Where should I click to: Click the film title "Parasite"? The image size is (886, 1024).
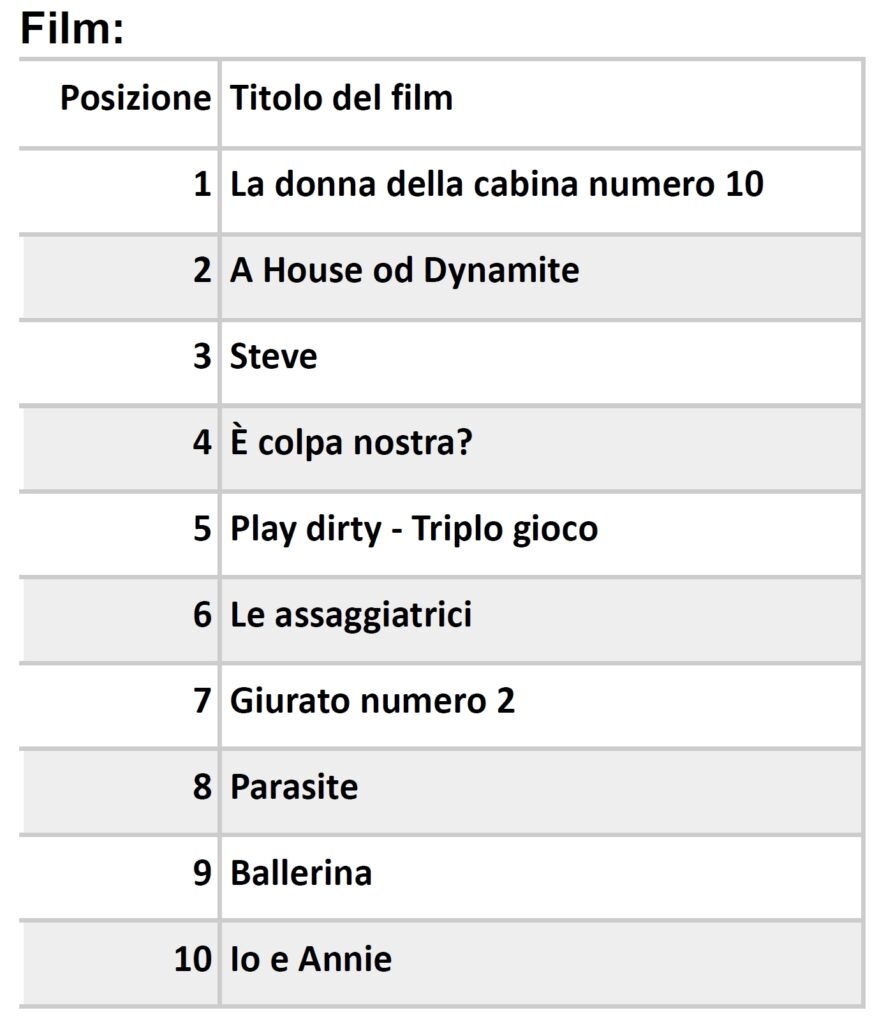pyautogui.click(x=294, y=787)
